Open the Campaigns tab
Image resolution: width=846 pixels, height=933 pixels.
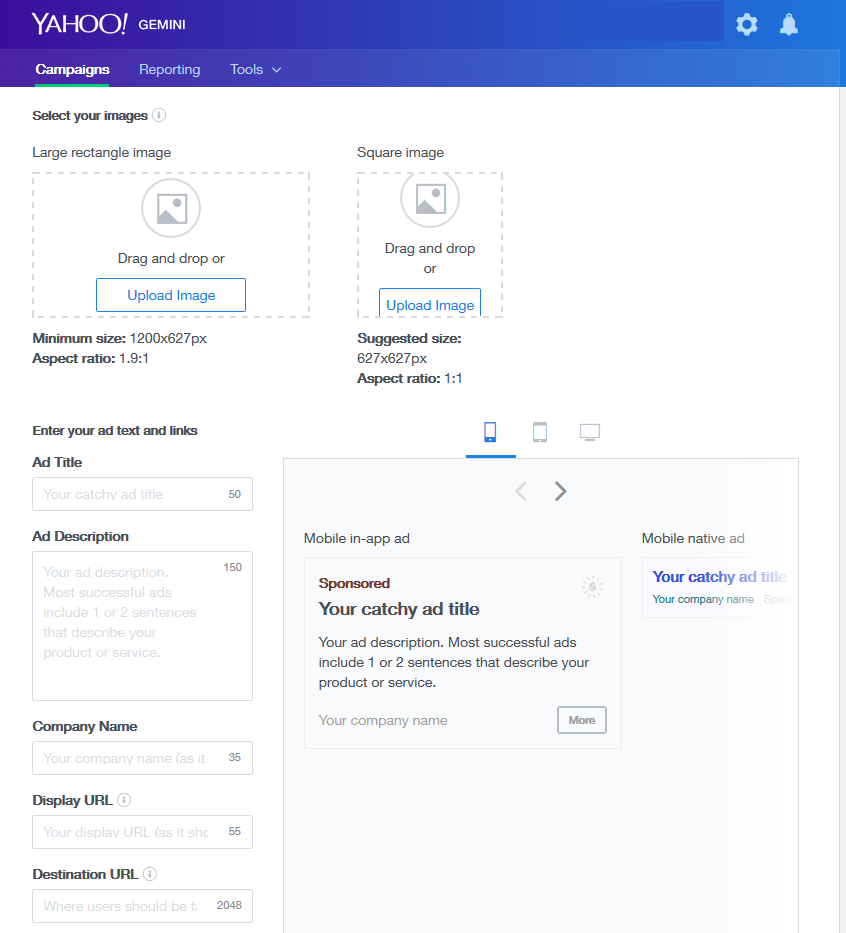[72, 70]
